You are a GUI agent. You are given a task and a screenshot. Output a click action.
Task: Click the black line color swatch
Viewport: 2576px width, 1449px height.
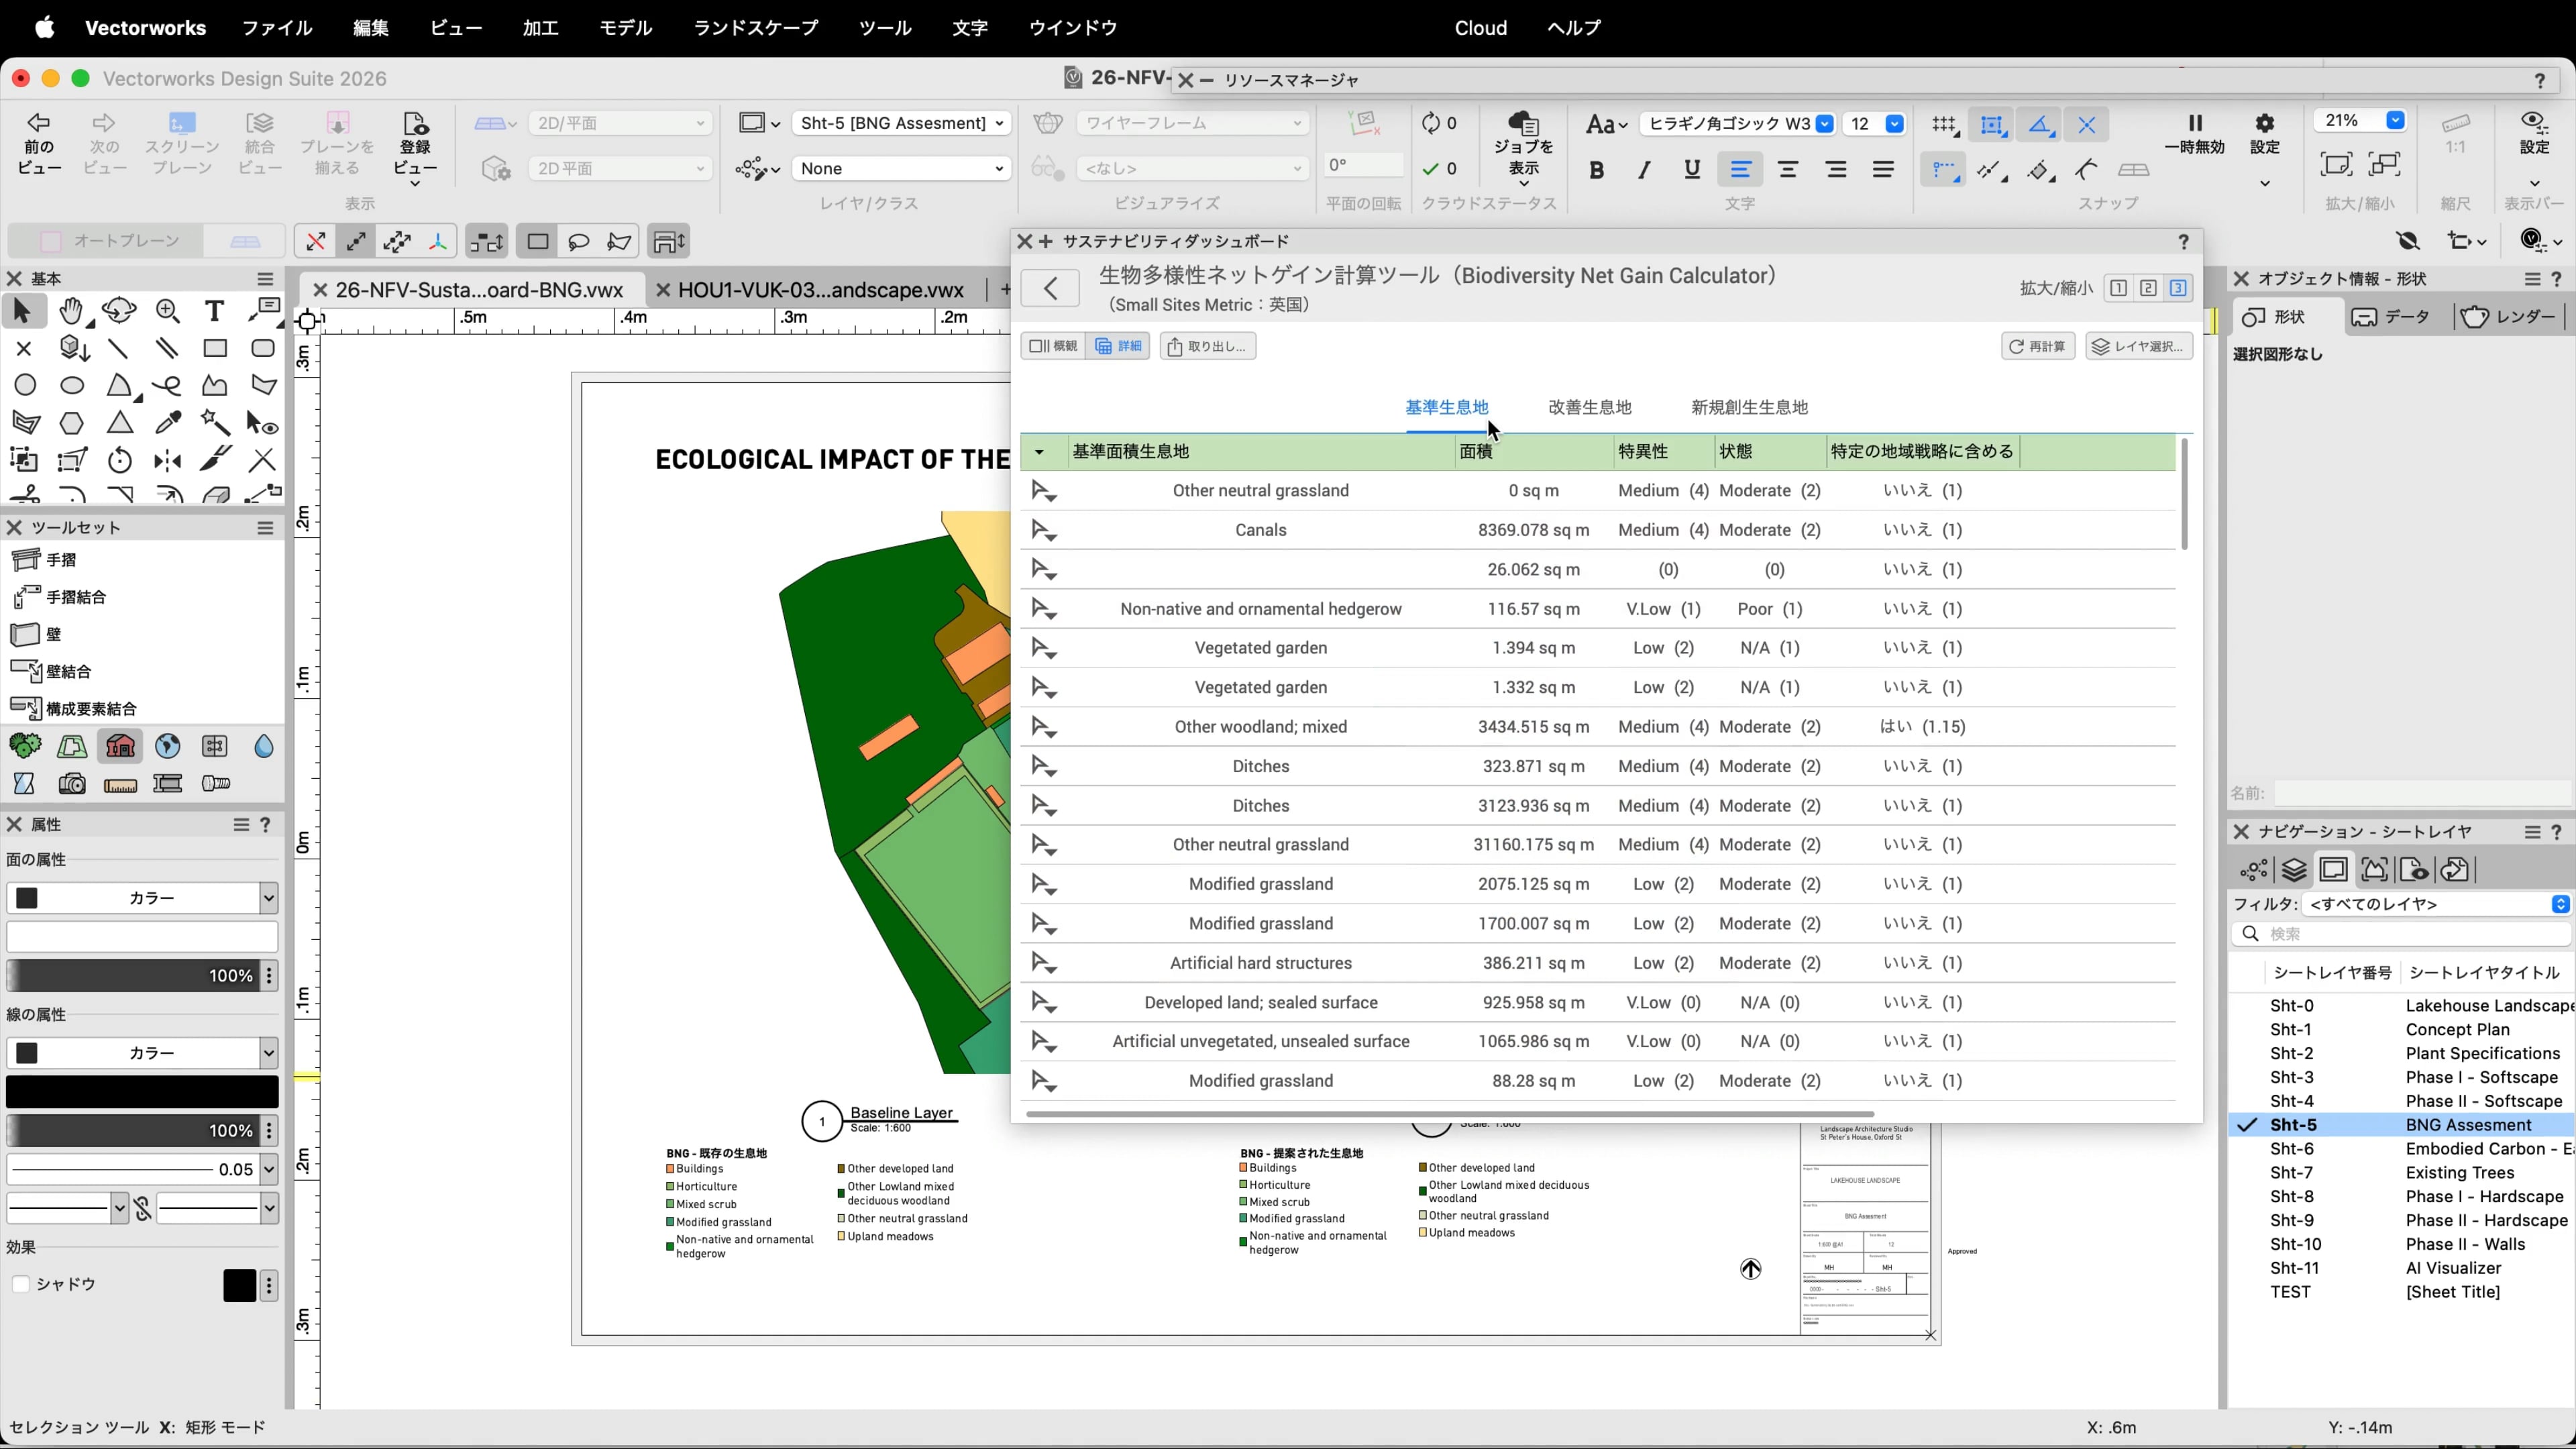pos(141,1091)
